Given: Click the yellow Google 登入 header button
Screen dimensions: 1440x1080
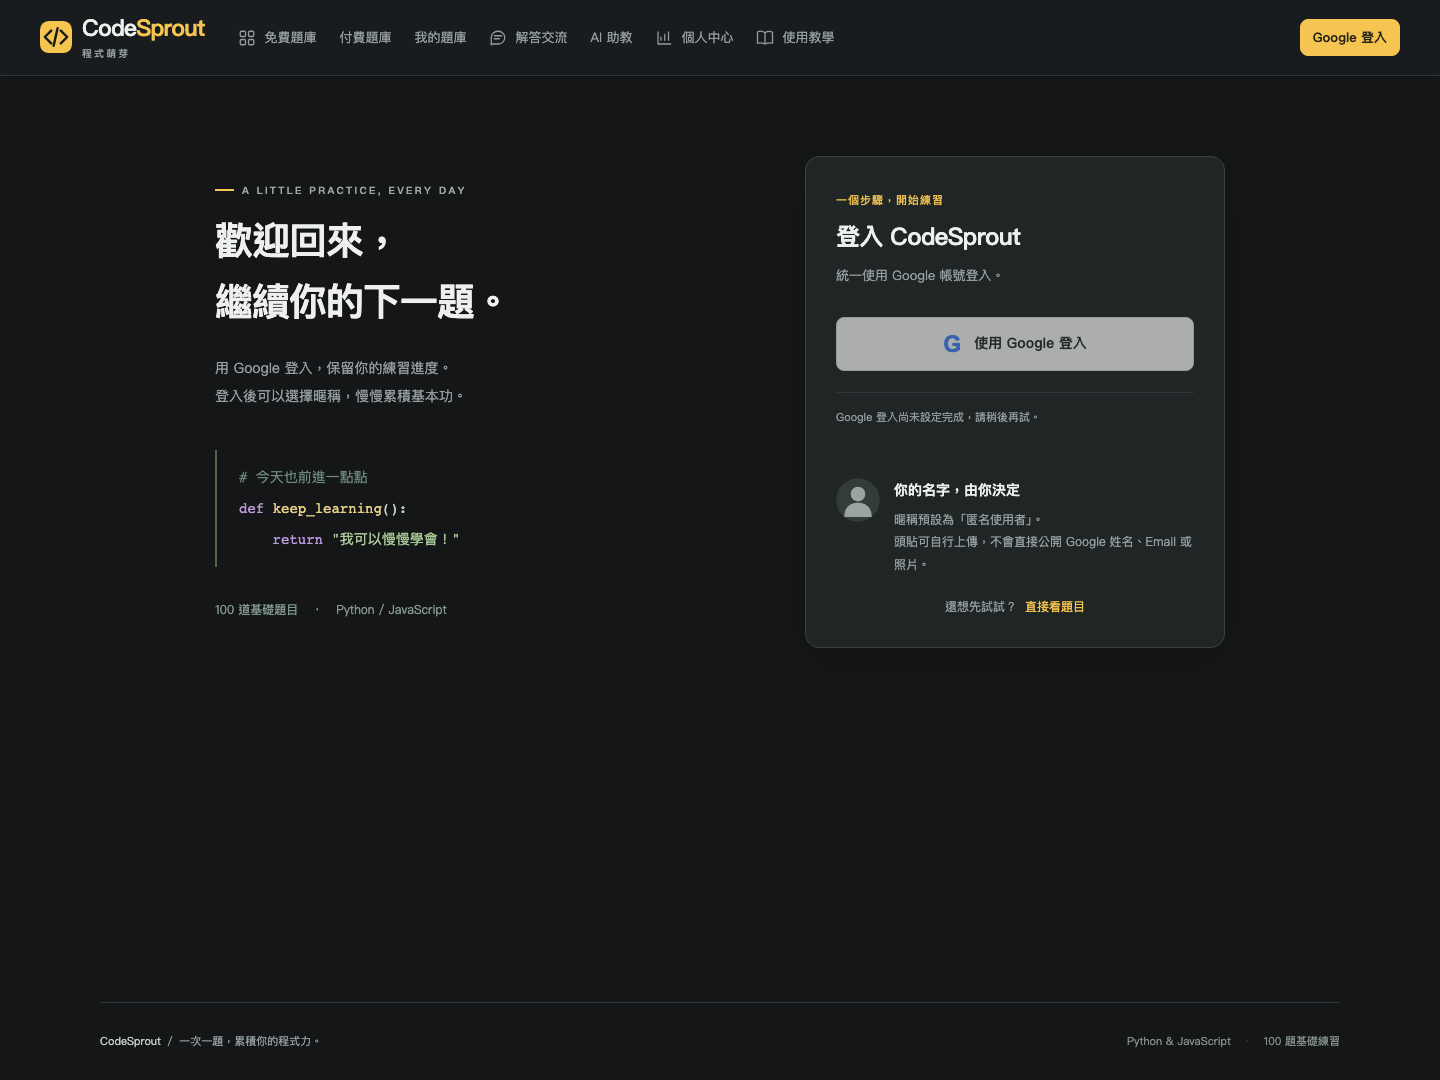Looking at the screenshot, I should pos(1350,38).
